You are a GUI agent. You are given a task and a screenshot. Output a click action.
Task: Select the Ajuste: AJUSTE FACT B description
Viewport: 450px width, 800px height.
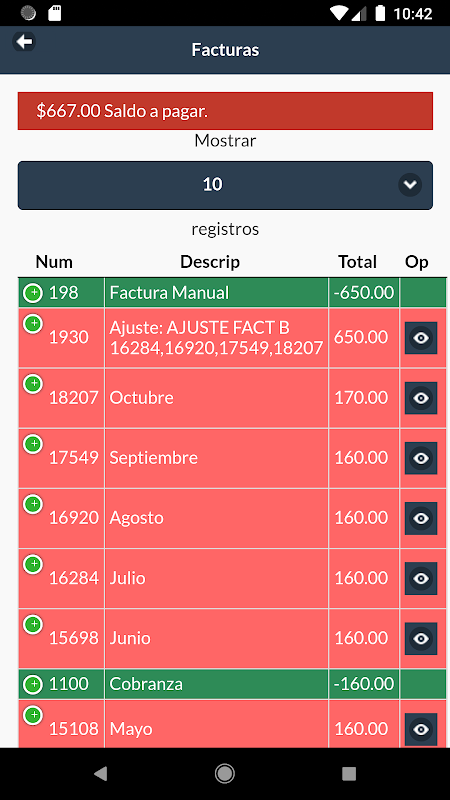[x=216, y=338]
